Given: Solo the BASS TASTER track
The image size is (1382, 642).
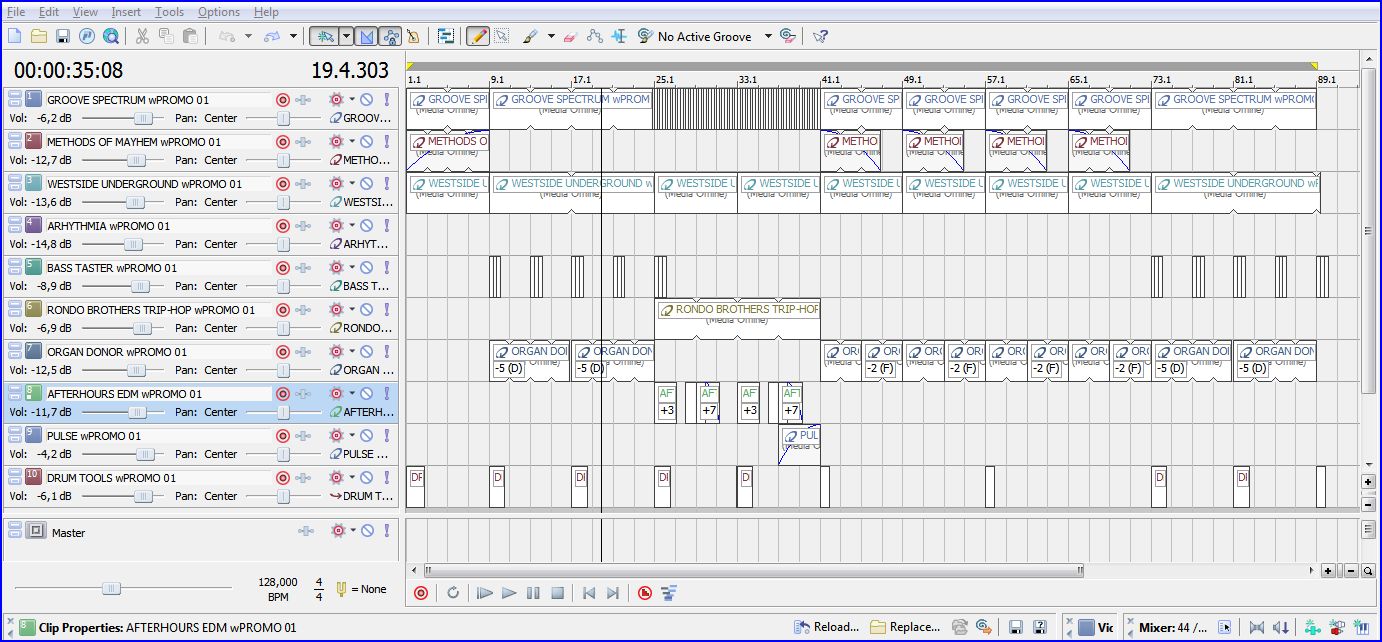Looking at the screenshot, I should click(x=387, y=268).
